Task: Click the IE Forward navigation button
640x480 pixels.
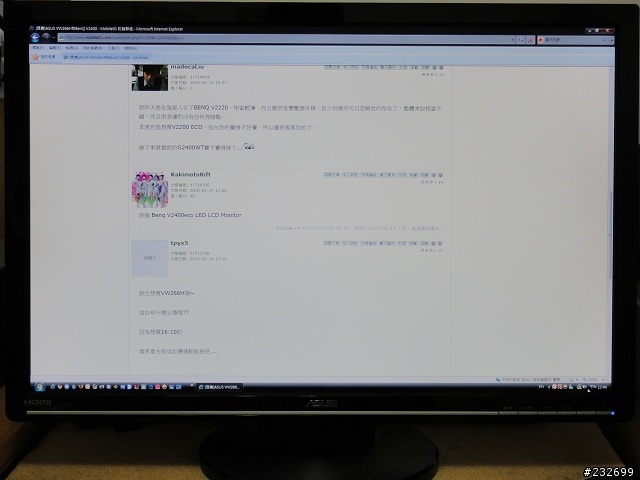Action: [46, 38]
